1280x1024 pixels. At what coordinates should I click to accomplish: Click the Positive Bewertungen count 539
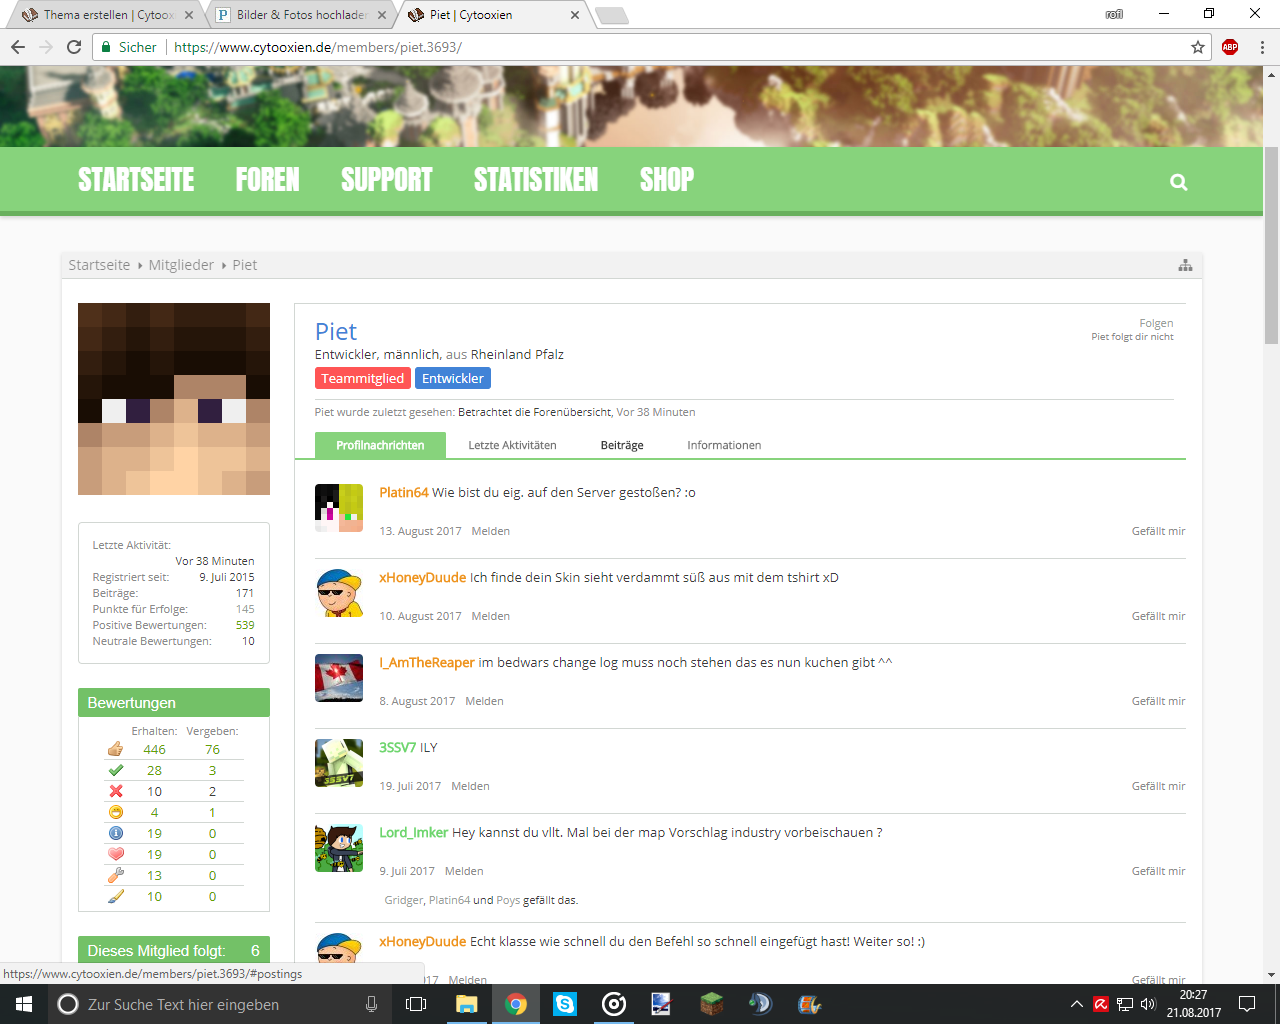click(x=245, y=625)
